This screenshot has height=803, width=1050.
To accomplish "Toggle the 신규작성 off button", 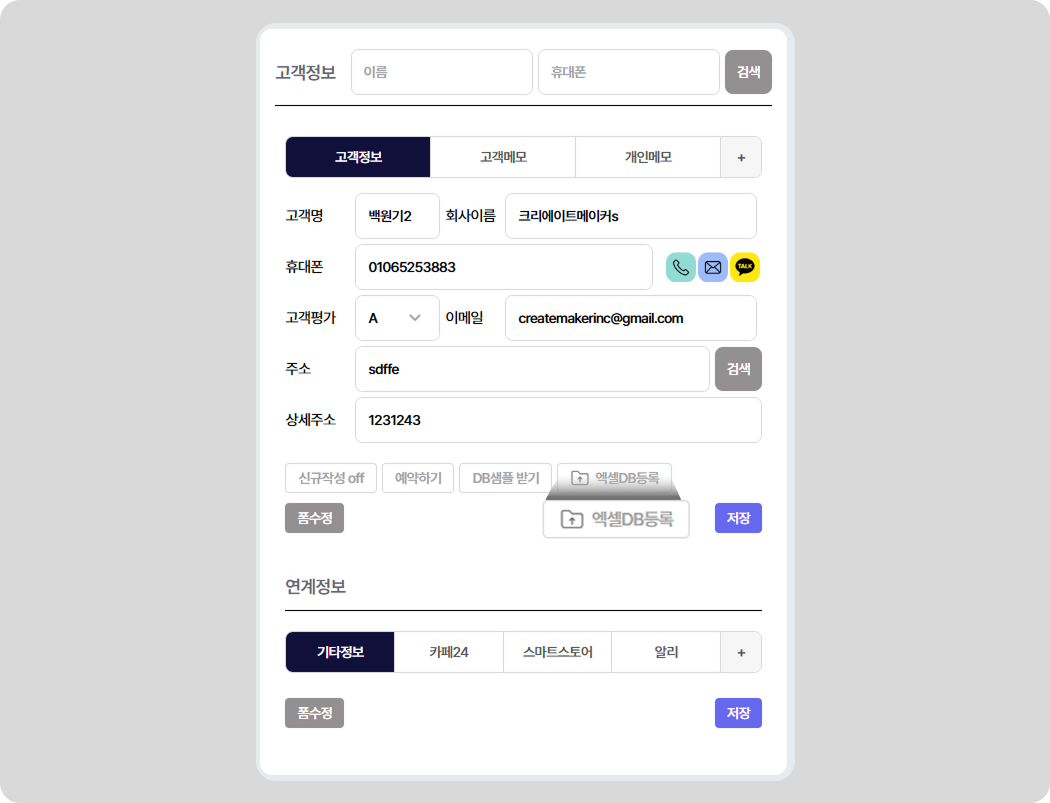I will 330,478.
